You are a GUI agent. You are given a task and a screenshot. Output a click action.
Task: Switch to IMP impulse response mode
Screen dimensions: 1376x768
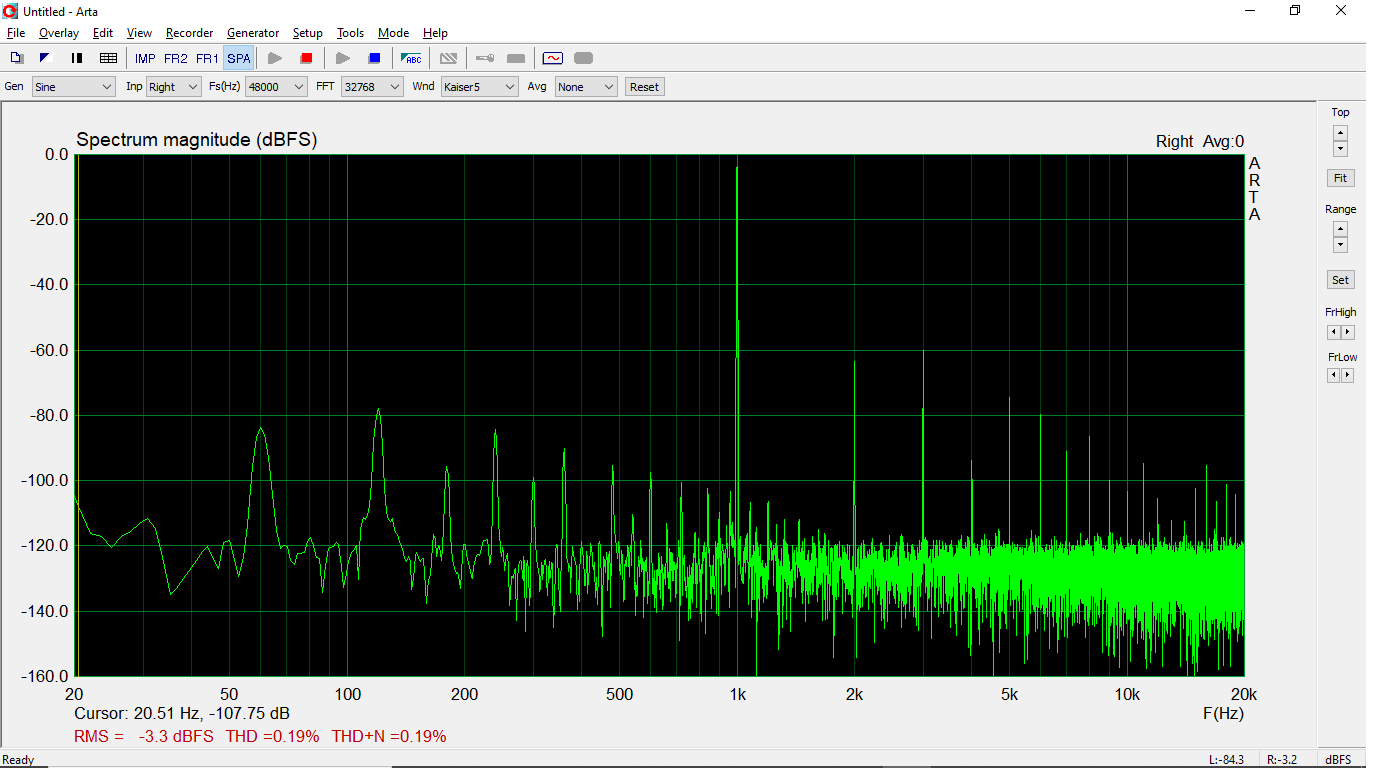click(x=145, y=59)
